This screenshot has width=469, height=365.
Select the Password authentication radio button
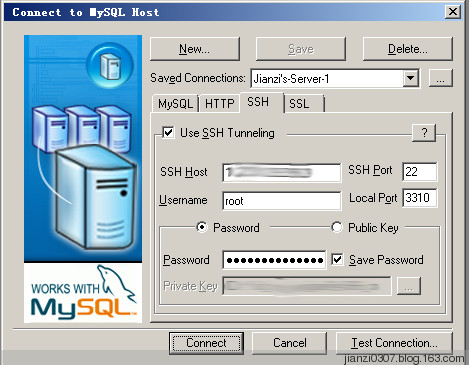pyautogui.click(x=202, y=227)
